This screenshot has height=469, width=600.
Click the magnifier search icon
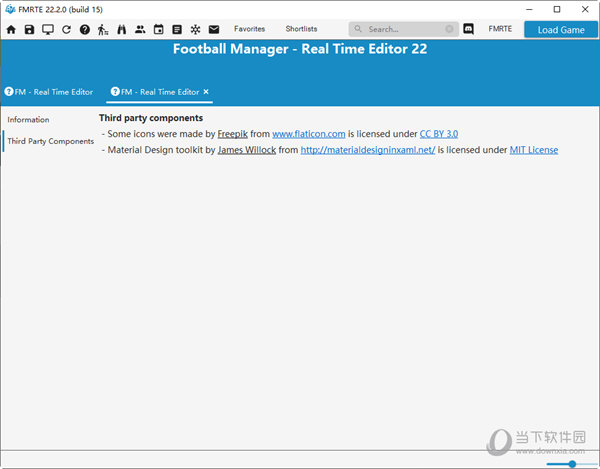click(x=358, y=29)
